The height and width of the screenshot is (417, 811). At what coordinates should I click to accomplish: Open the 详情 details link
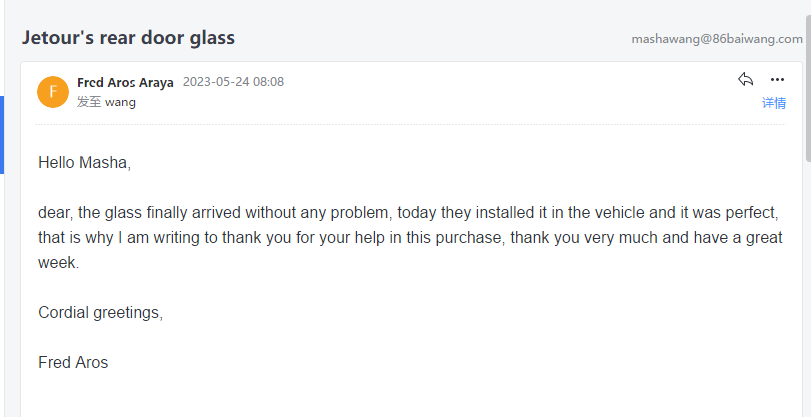pos(773,103)
